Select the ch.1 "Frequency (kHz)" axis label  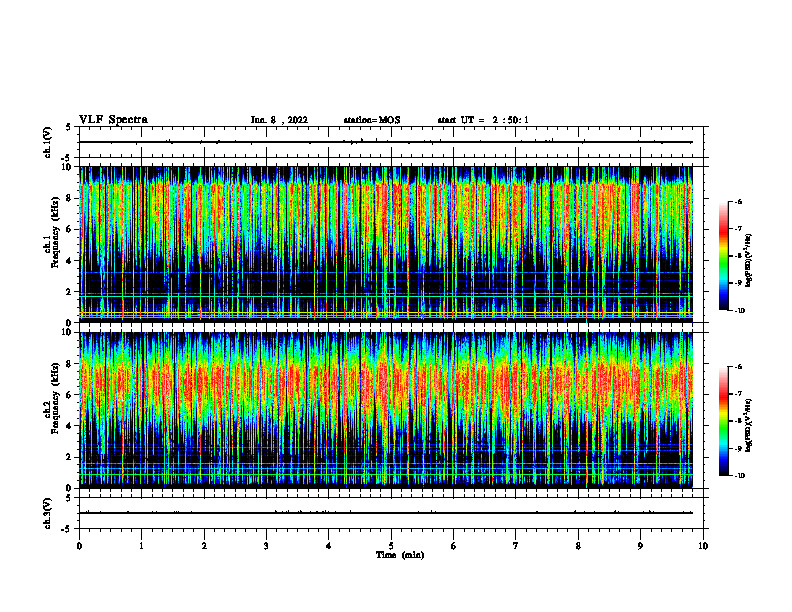point(55,231)
